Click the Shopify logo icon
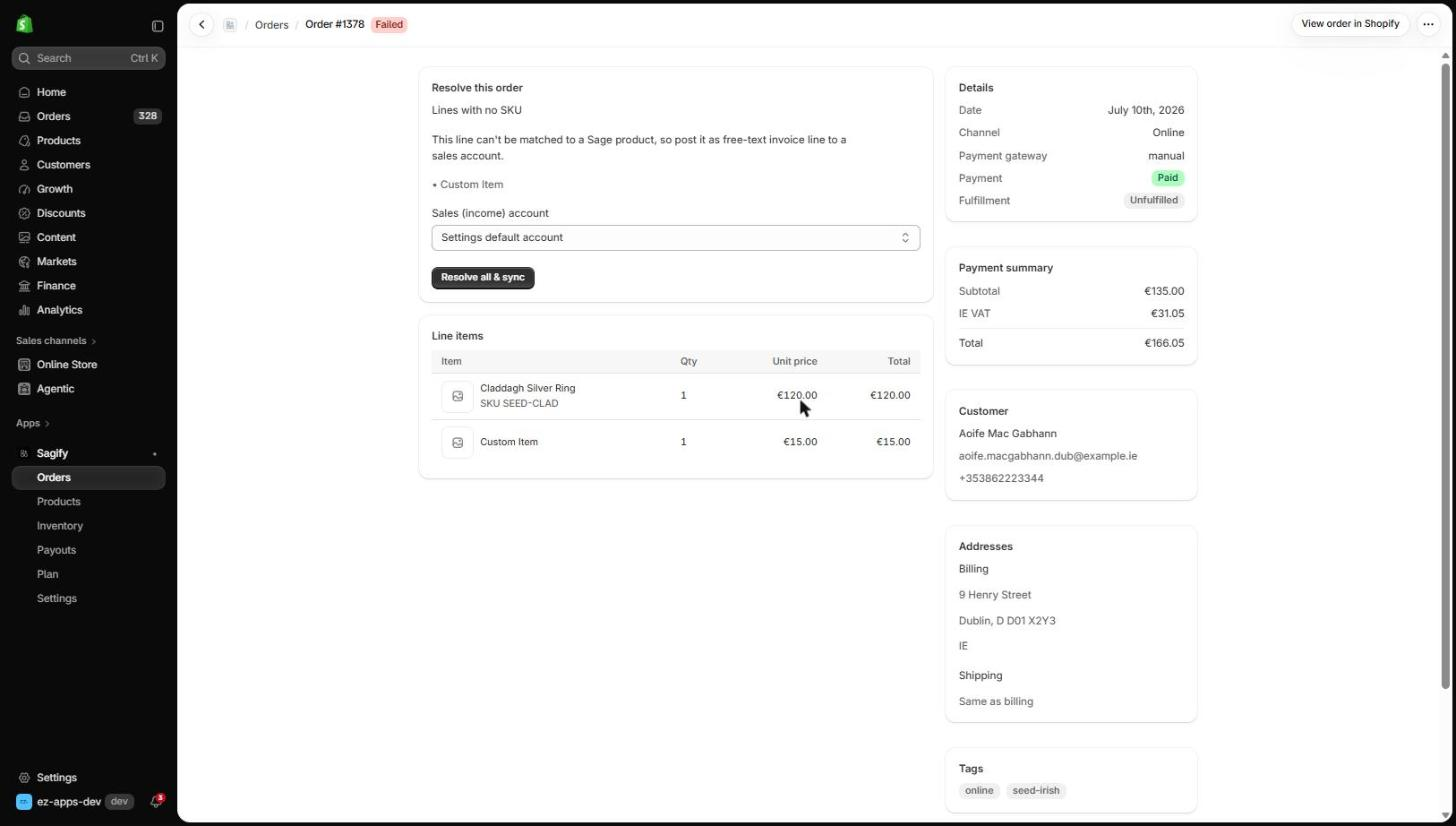 tap(24, 25)
